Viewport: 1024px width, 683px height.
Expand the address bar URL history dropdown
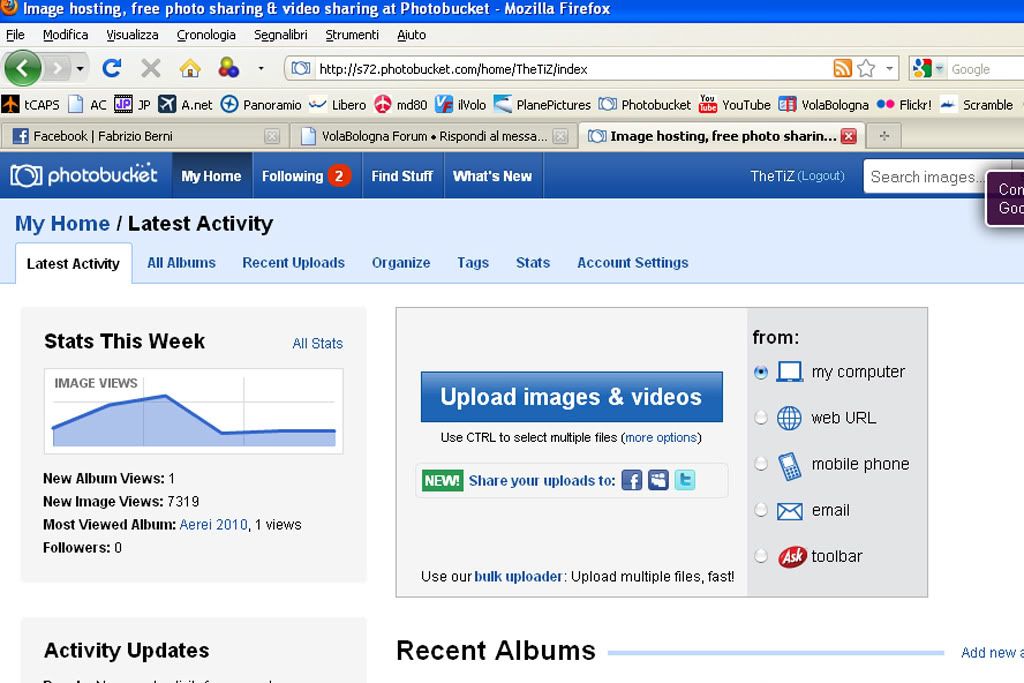(x=889, y=69)
